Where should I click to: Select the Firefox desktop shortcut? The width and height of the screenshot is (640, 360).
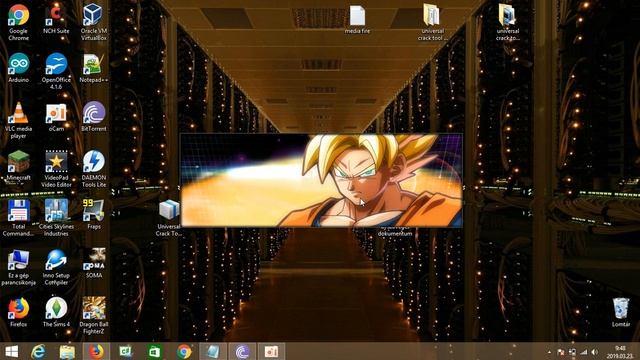(18, 313)
